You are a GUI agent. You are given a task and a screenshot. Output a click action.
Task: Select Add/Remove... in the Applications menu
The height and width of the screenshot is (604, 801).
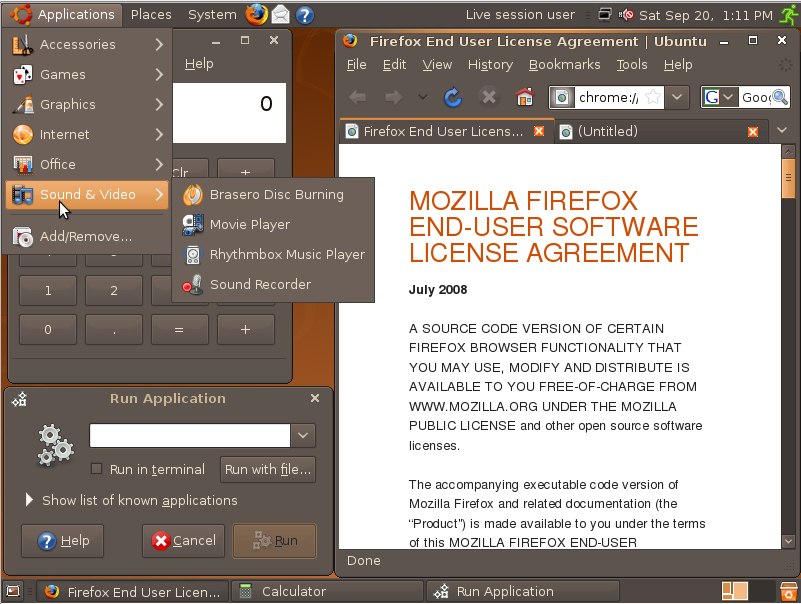point(87,237)
